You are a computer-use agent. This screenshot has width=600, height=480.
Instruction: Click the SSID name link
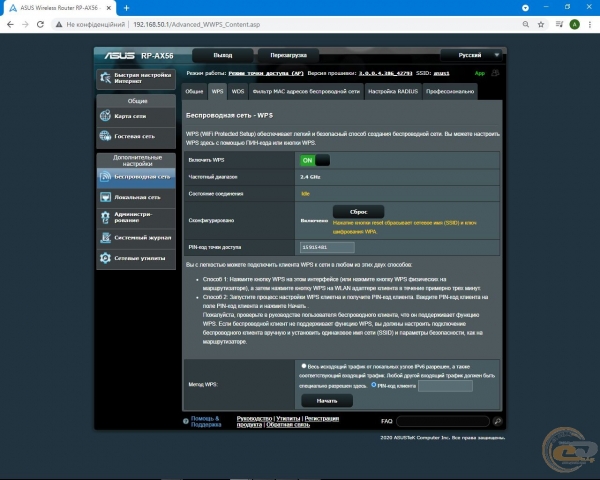(x=441, y=73)
